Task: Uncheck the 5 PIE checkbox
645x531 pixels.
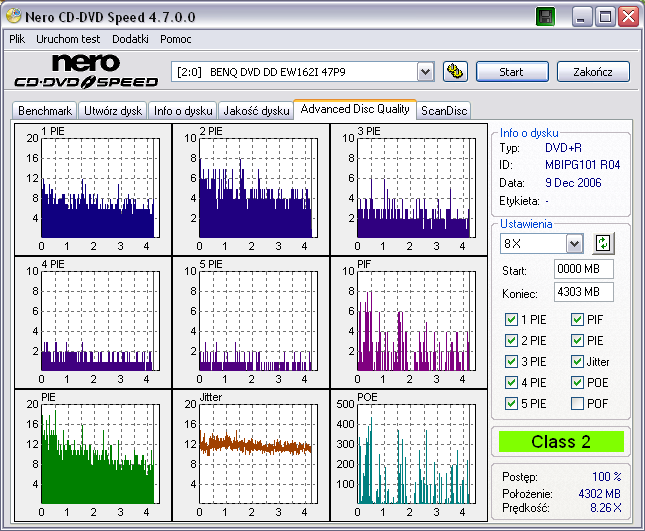Action: pos(511,403)
